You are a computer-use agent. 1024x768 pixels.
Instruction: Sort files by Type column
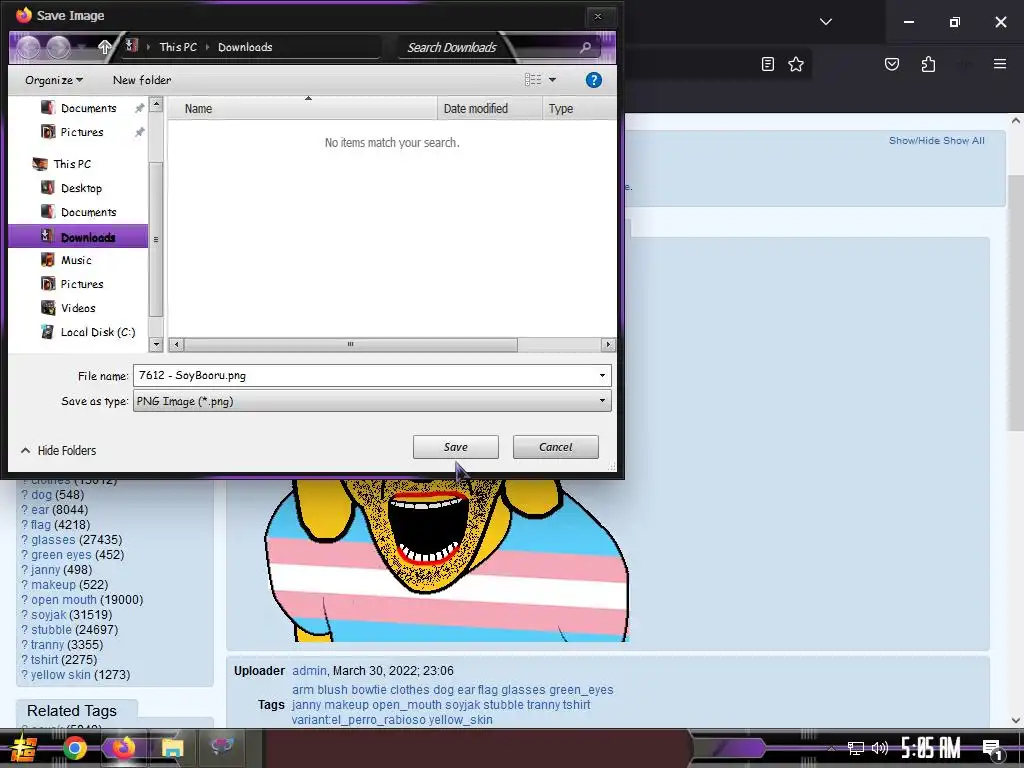[x=579, y=108]
